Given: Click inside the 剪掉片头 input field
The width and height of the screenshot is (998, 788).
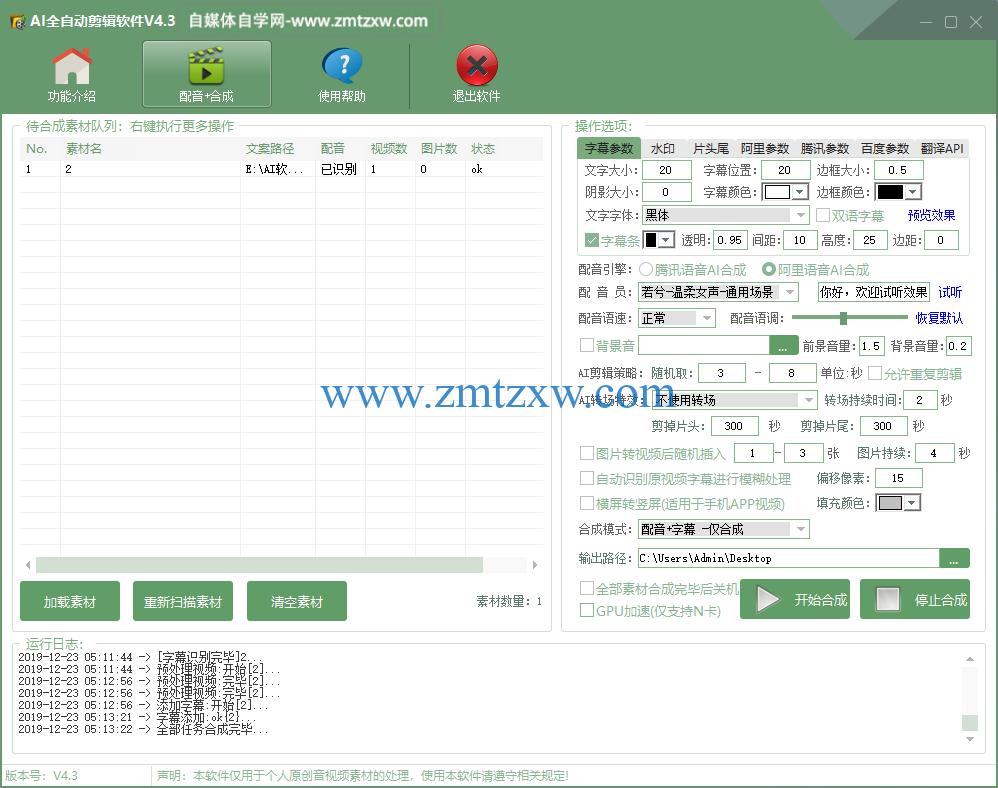Looking at the screenshot, I should point(734,425).
